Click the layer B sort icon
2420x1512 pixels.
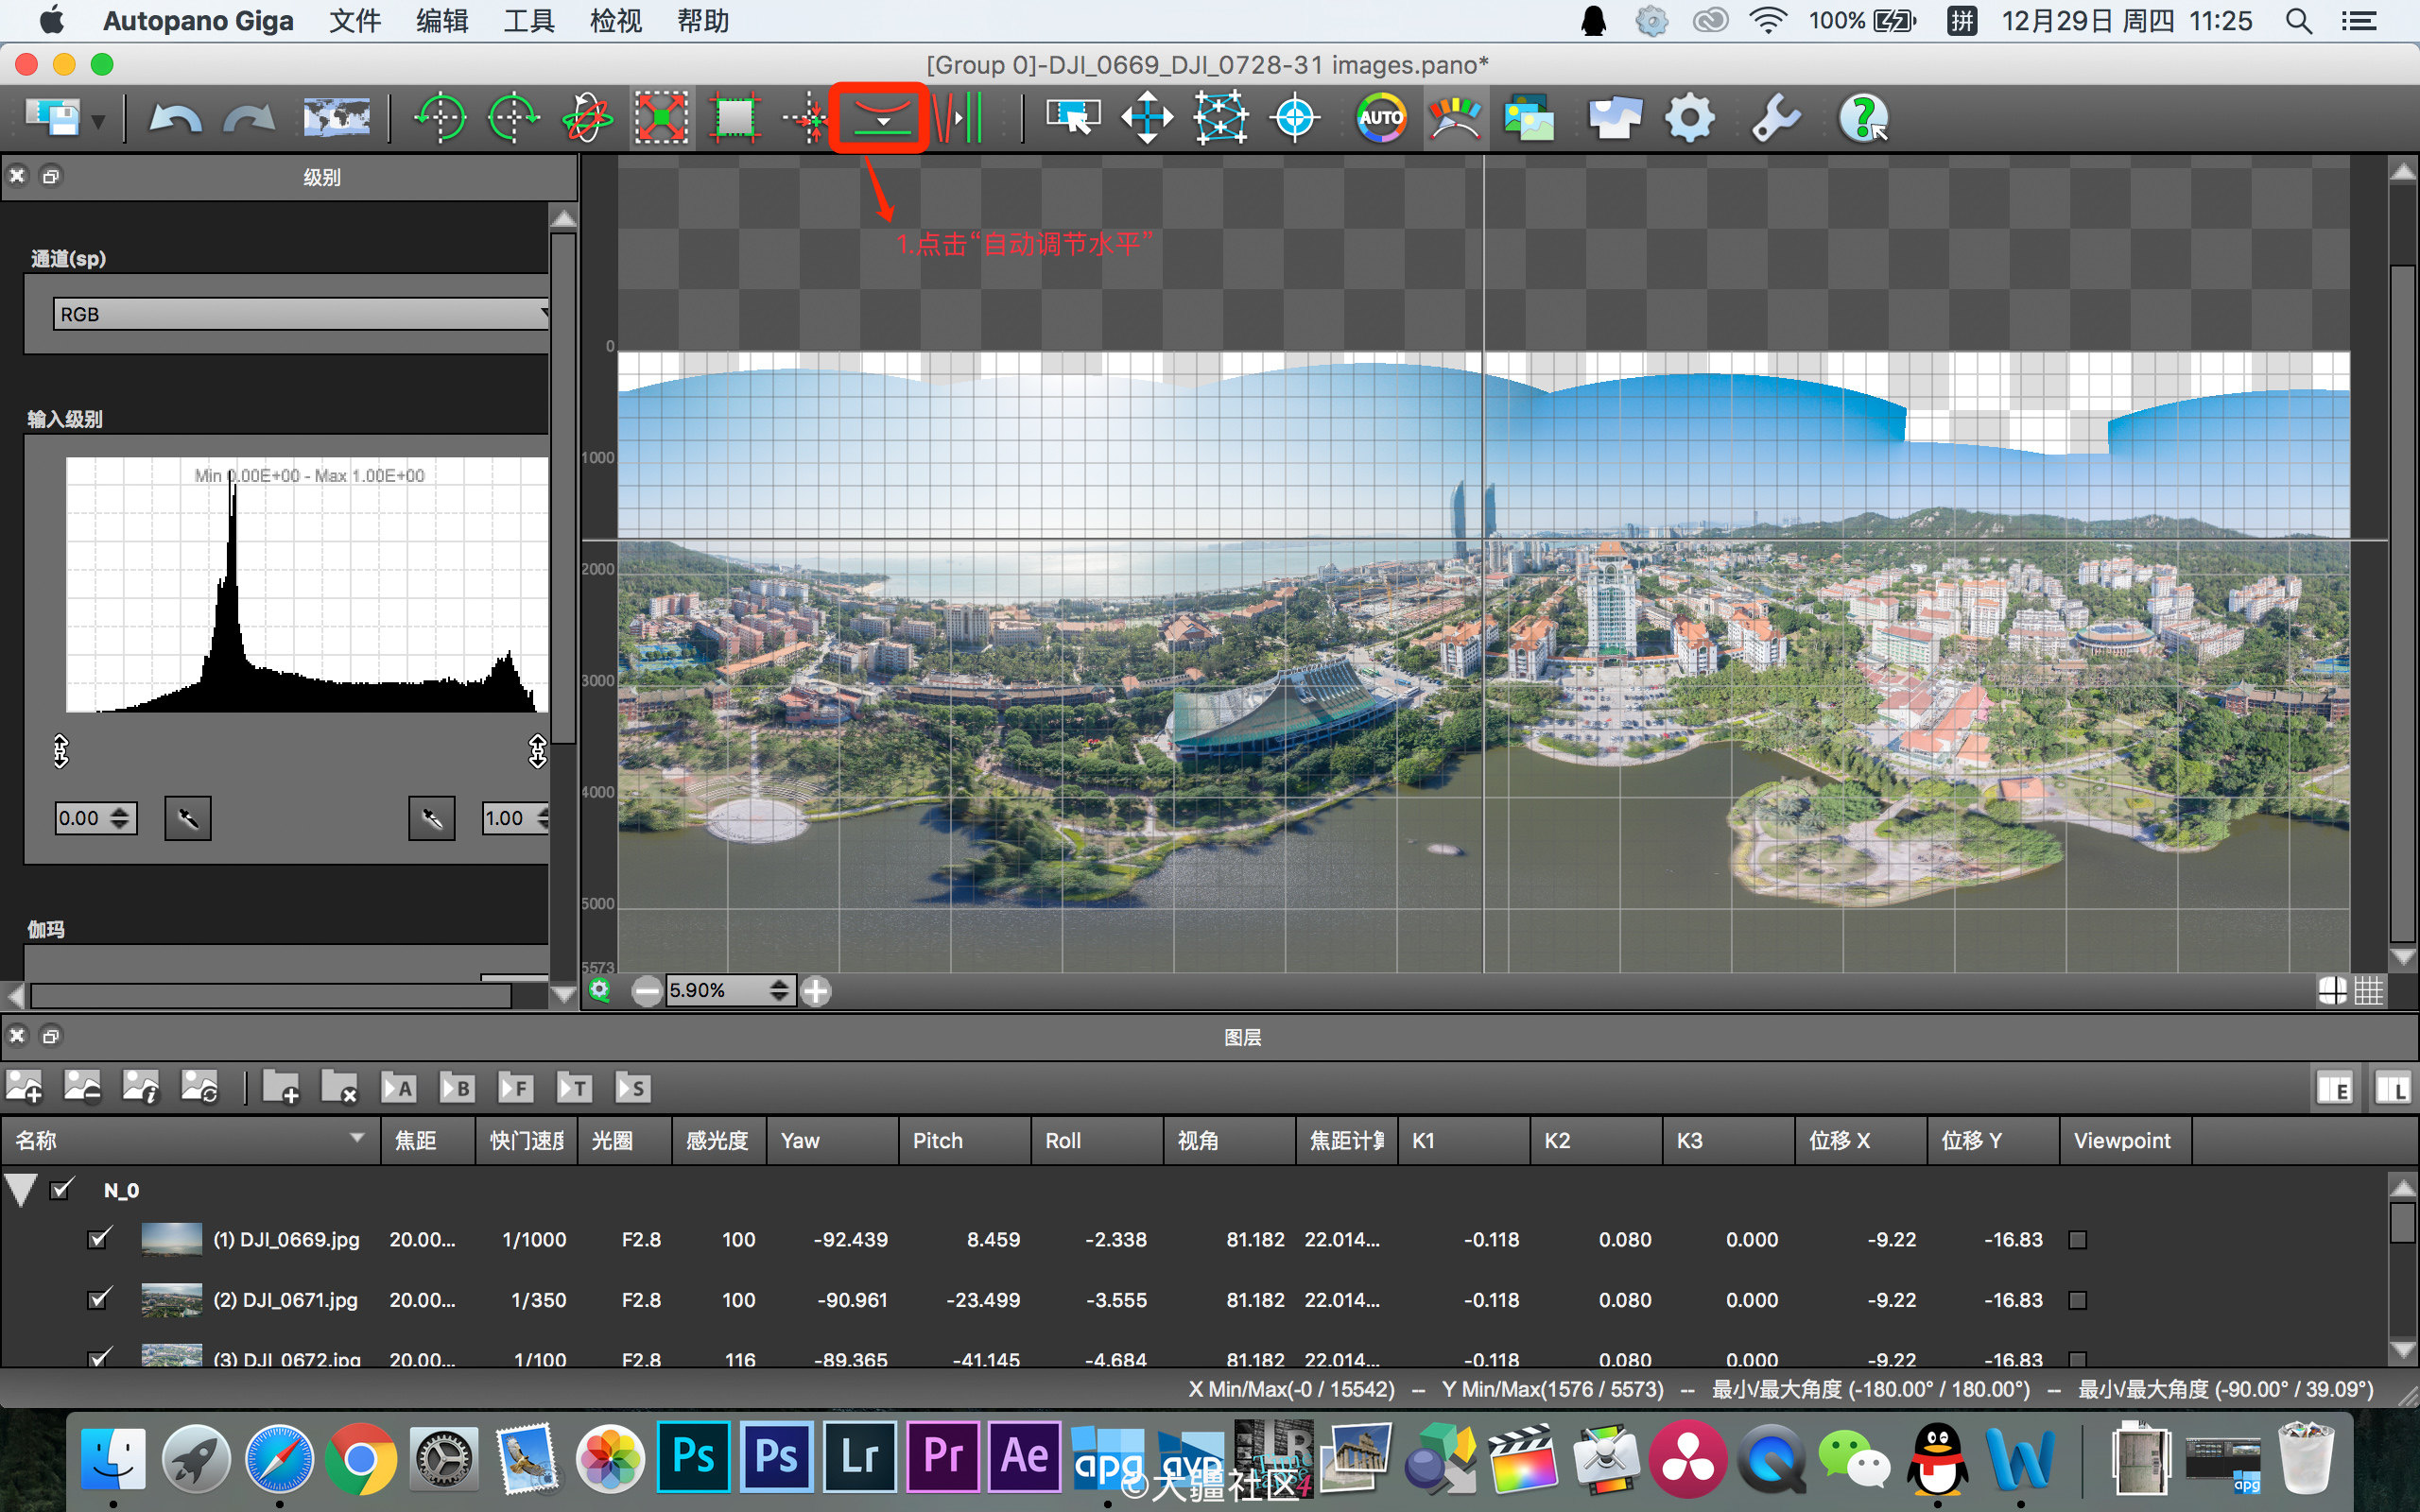pyautogui.click(x=457, y=1087)
